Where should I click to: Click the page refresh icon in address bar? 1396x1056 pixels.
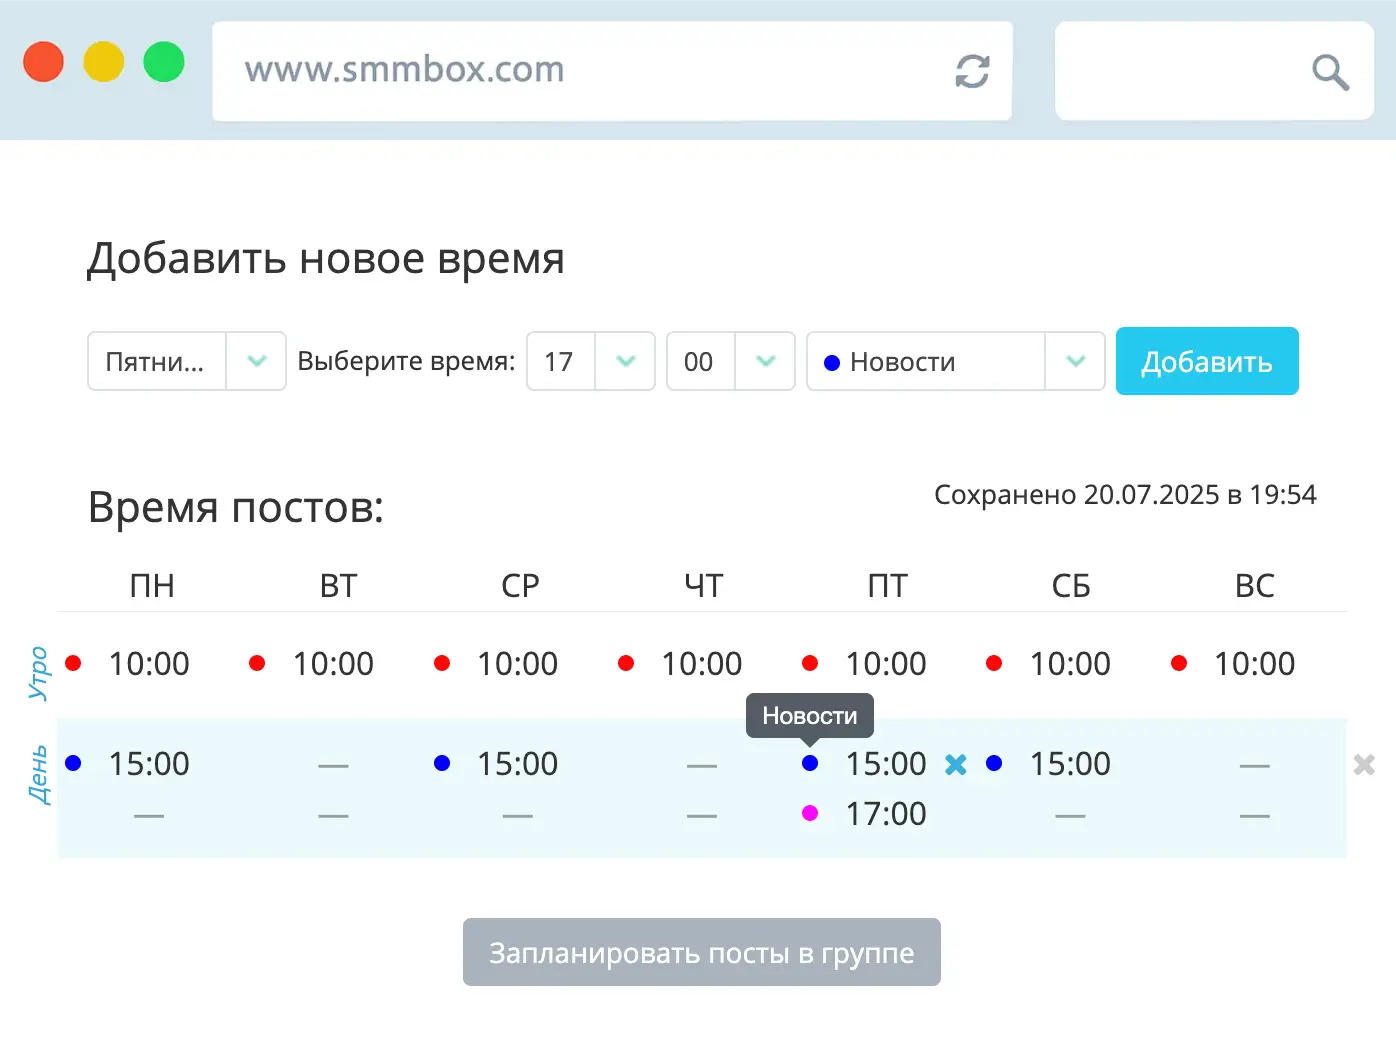[973, 71]
